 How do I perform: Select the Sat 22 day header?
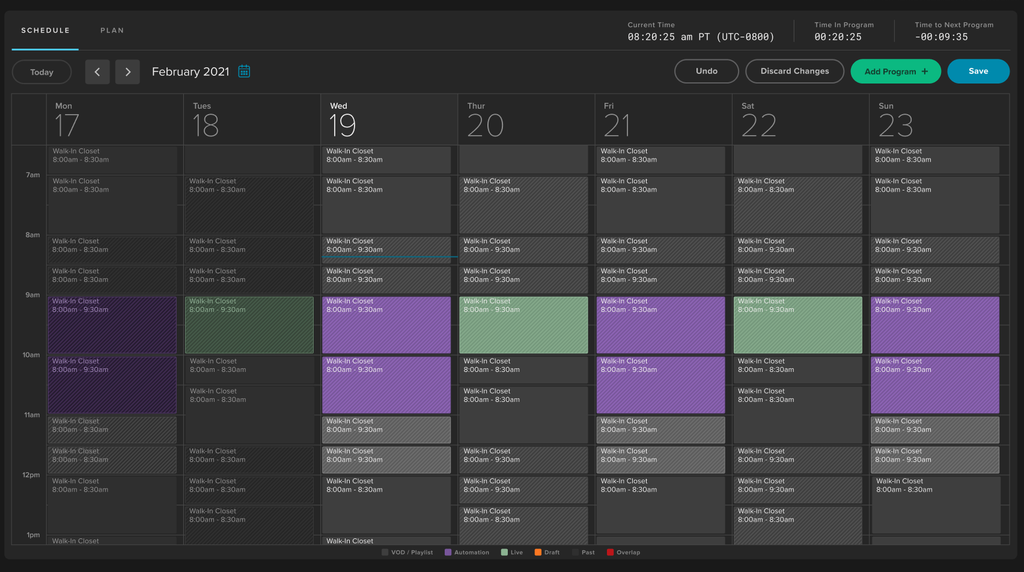[801, 119]
